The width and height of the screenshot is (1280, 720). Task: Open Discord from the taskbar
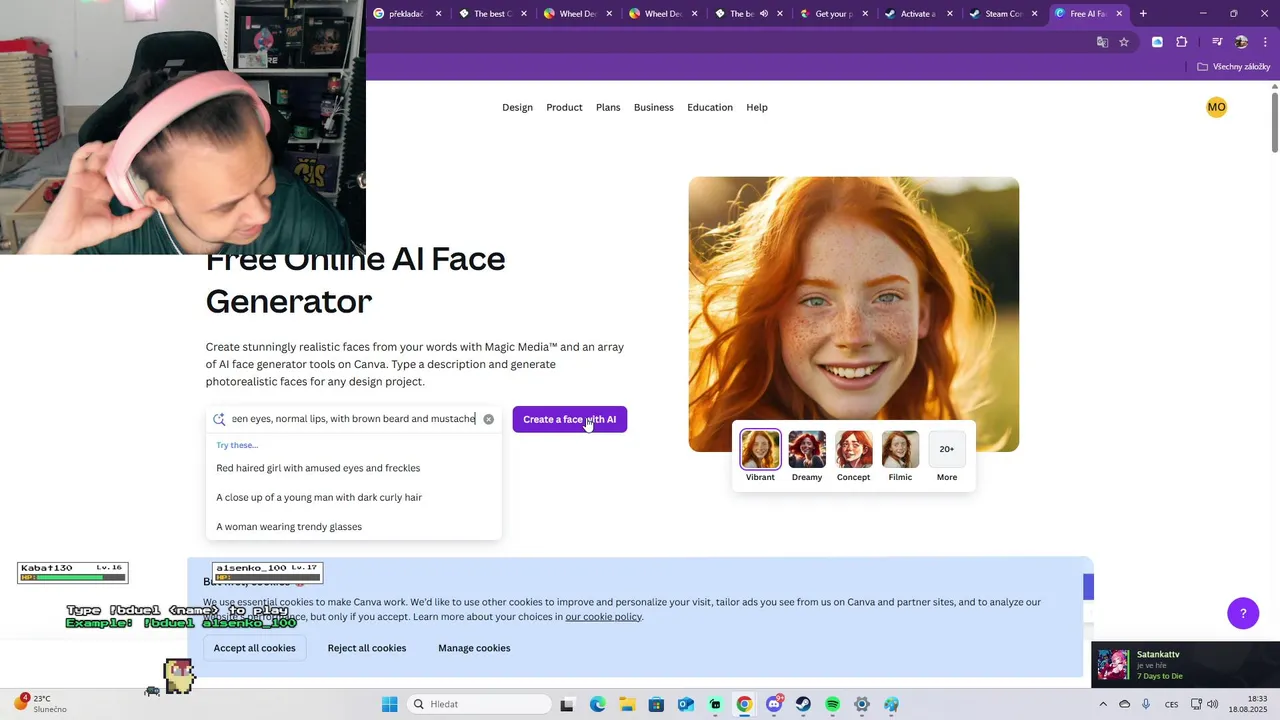[x=774, y=704]
